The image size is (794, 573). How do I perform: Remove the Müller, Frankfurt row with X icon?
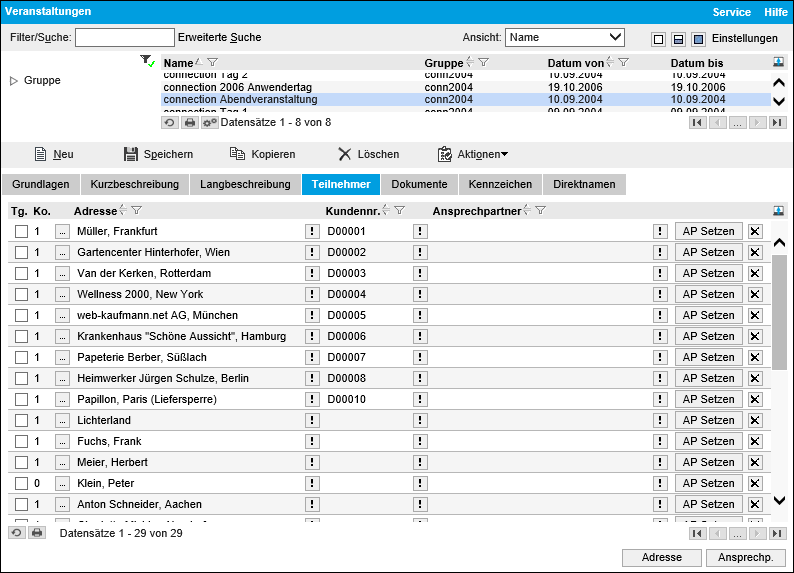point(755,231)
